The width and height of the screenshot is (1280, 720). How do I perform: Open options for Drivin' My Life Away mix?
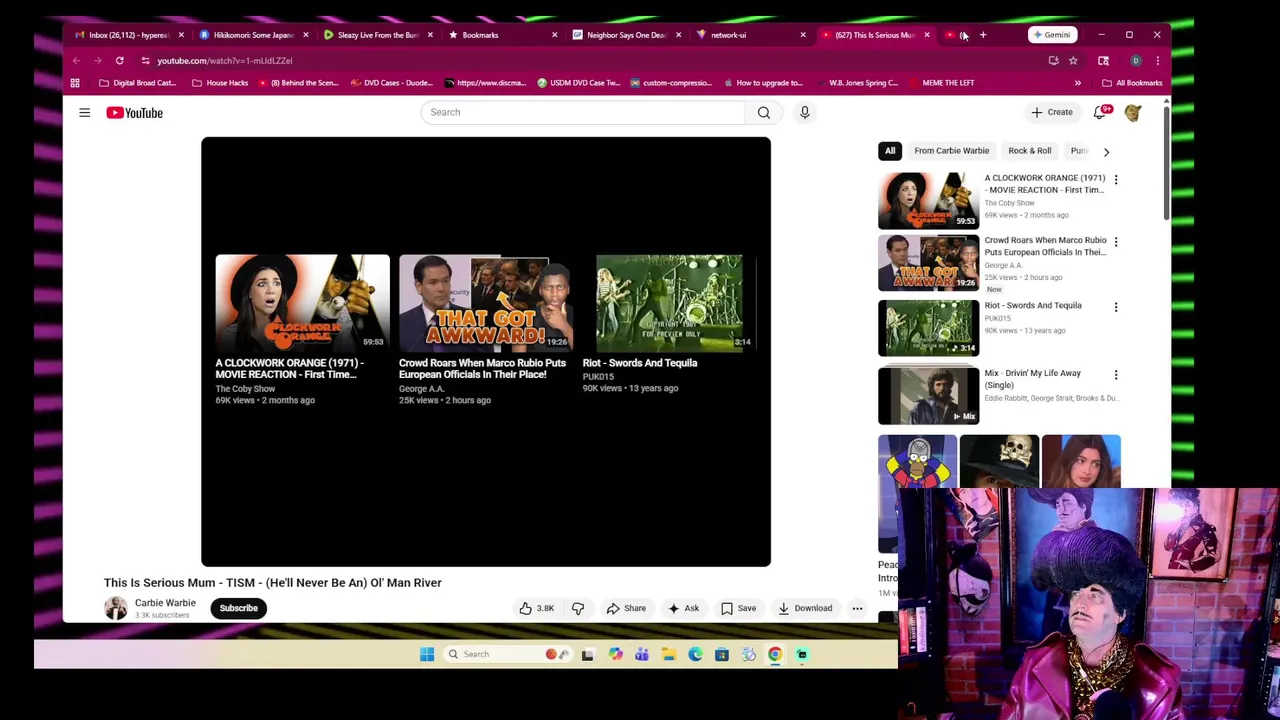click(x=1116, y=375)
